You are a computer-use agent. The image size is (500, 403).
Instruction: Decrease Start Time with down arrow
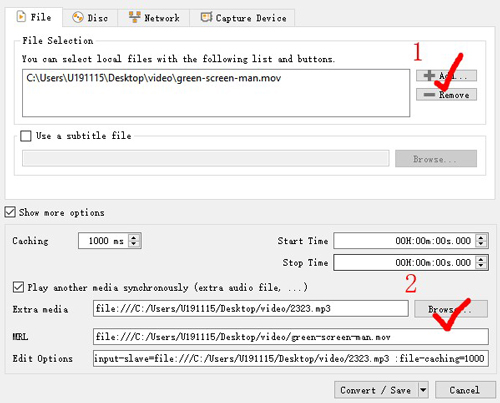point(481,244)
